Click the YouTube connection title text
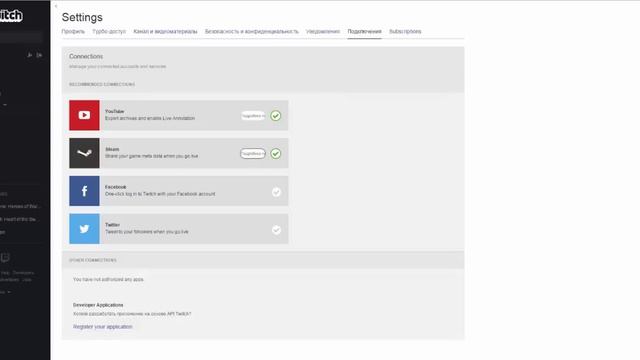 point(114,111)
